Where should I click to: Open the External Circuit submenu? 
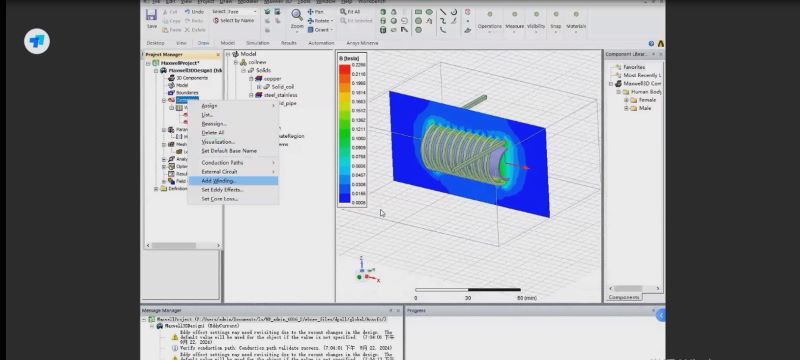(233, 172)
